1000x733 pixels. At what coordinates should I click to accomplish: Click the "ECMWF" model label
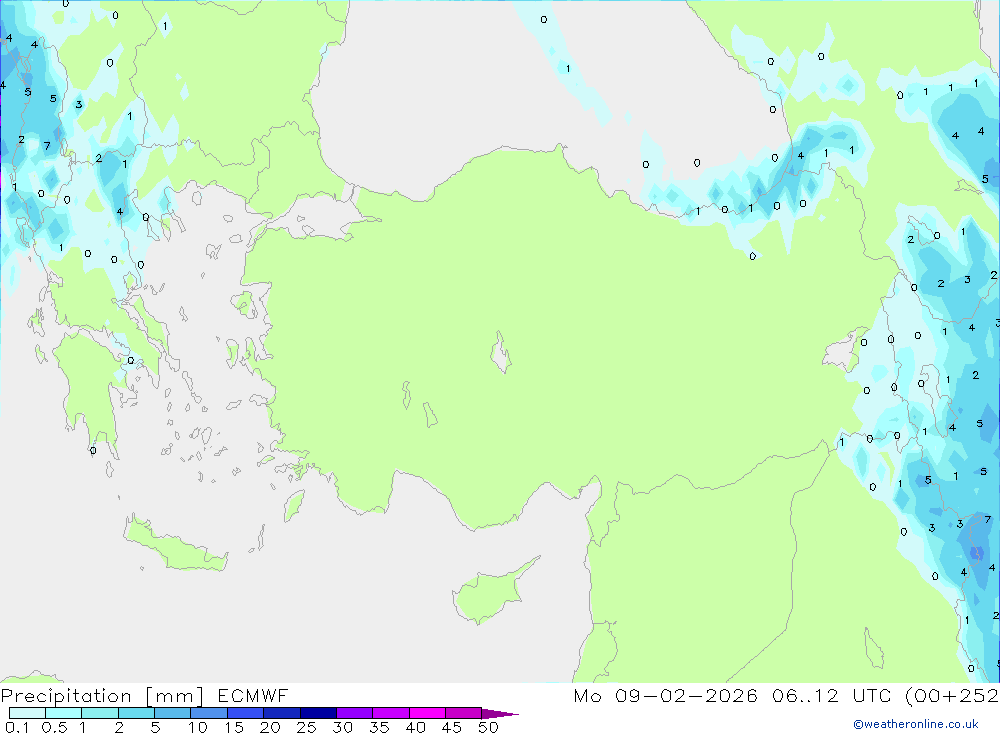coord(253,695)
